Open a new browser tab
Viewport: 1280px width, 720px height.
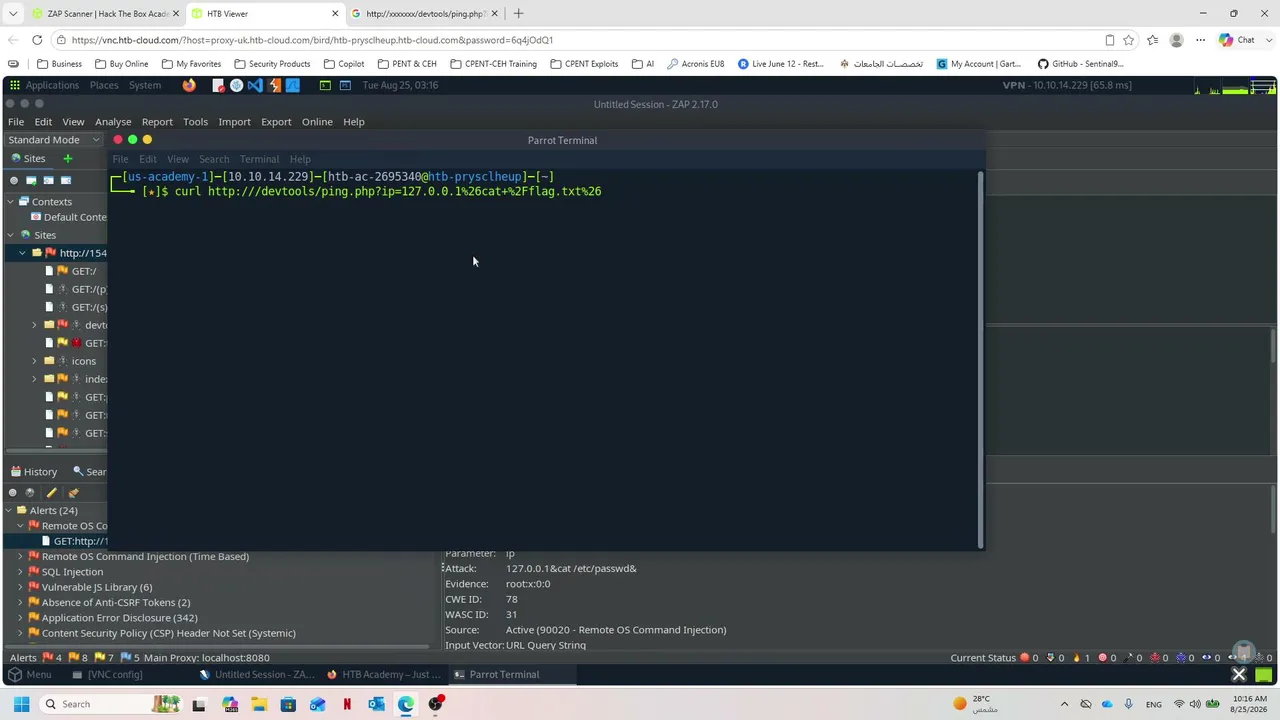(518, 14)
